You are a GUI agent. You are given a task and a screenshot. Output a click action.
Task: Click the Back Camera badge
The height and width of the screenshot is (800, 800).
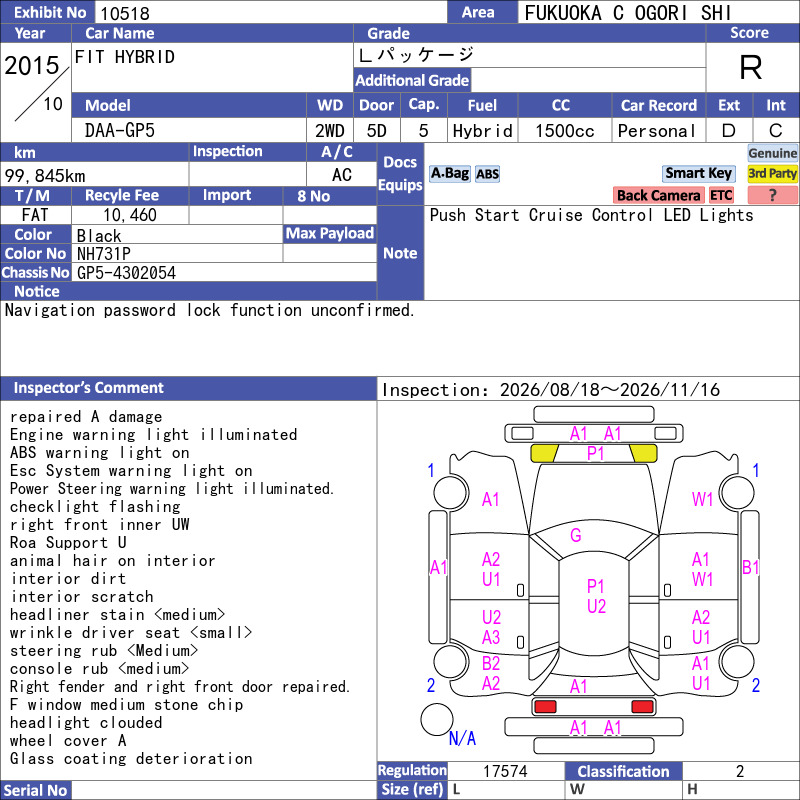(x=658, y=195)
